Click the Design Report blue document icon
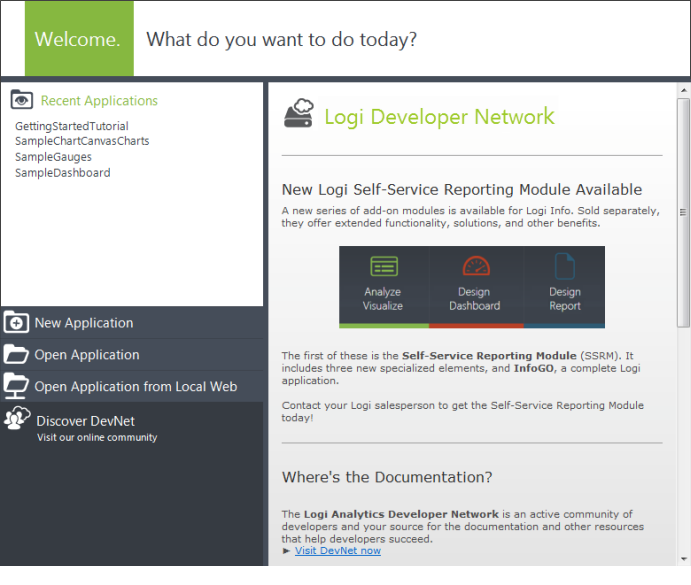This screenshot has width=691, height=585. pos(565,266)
